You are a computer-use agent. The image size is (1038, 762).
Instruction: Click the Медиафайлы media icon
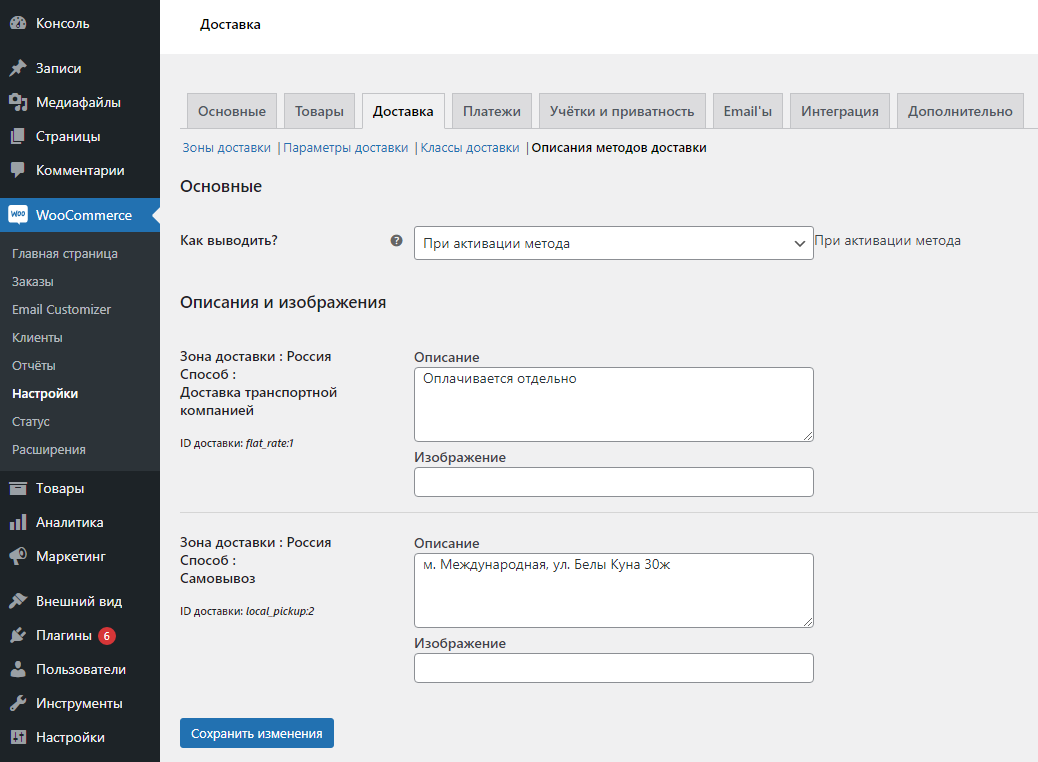tap(19, 102)
